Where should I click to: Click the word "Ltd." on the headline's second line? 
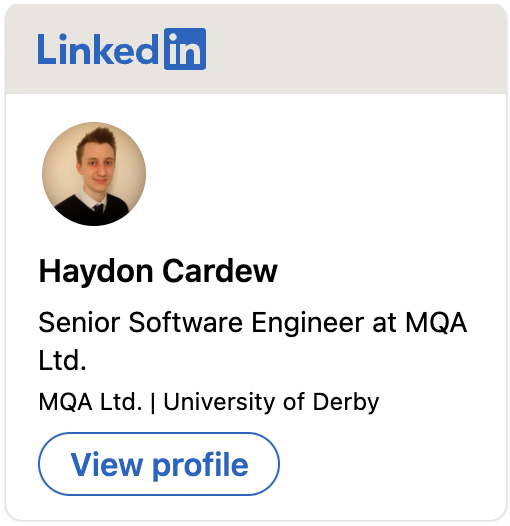62,360
